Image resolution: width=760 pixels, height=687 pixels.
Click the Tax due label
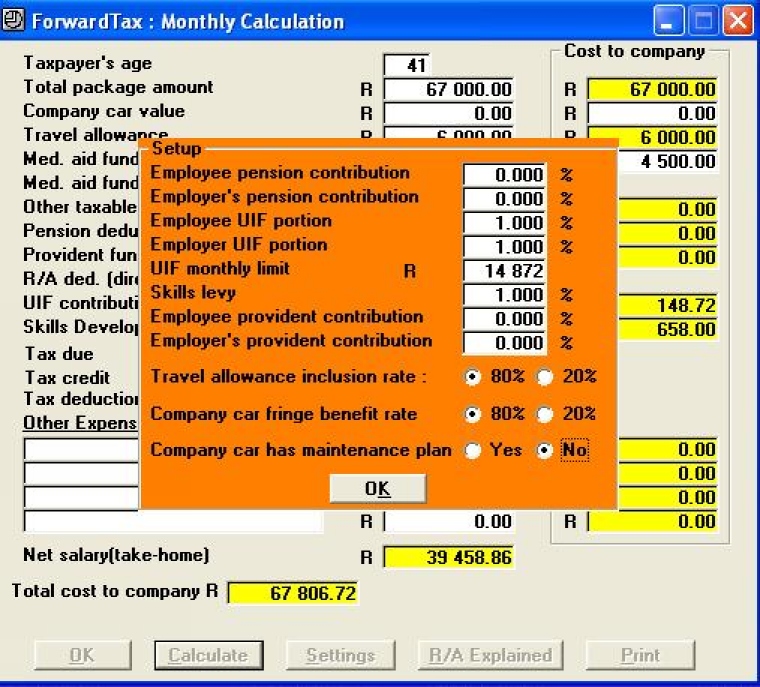click(59, 354)
